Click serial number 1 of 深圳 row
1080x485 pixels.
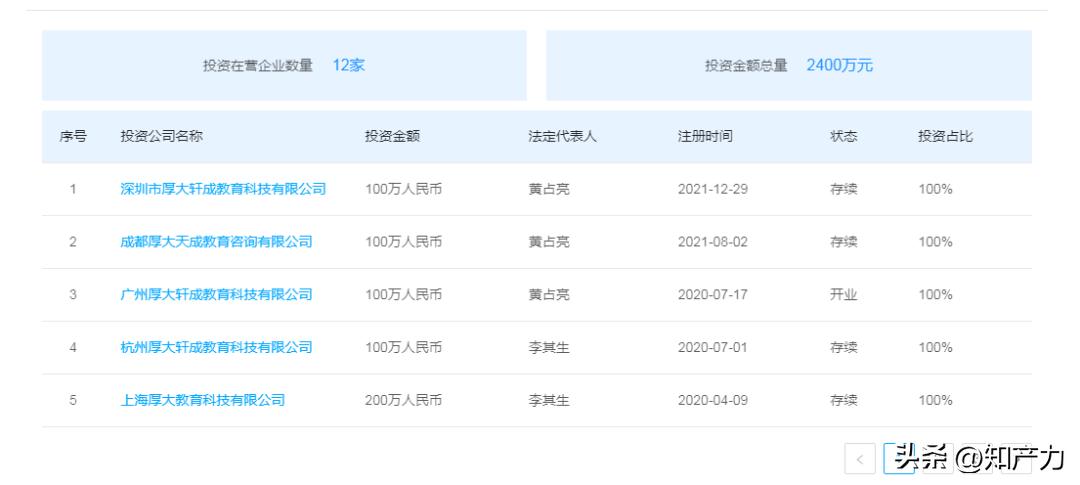pos(73,189)
